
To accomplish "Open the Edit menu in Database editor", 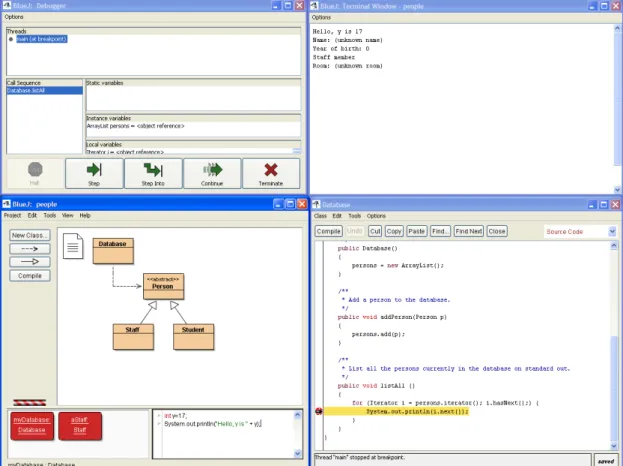I will coord(337,216).
